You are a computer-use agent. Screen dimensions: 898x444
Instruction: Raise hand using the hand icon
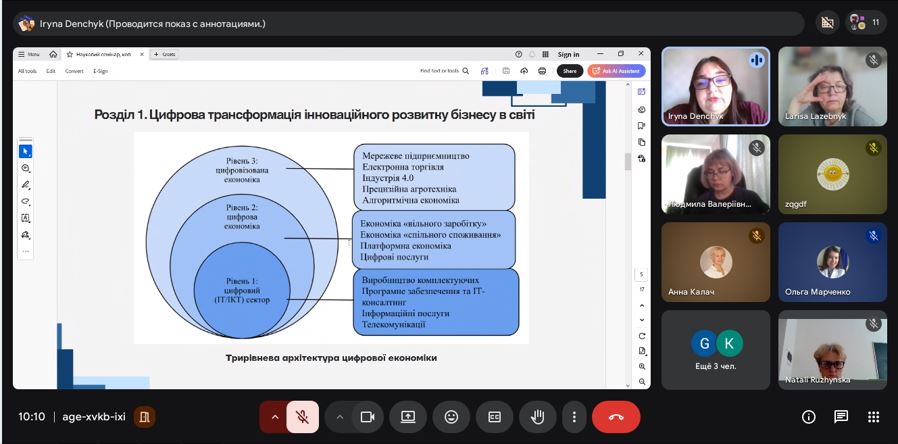pyautogui.click(x=537, y=417)
